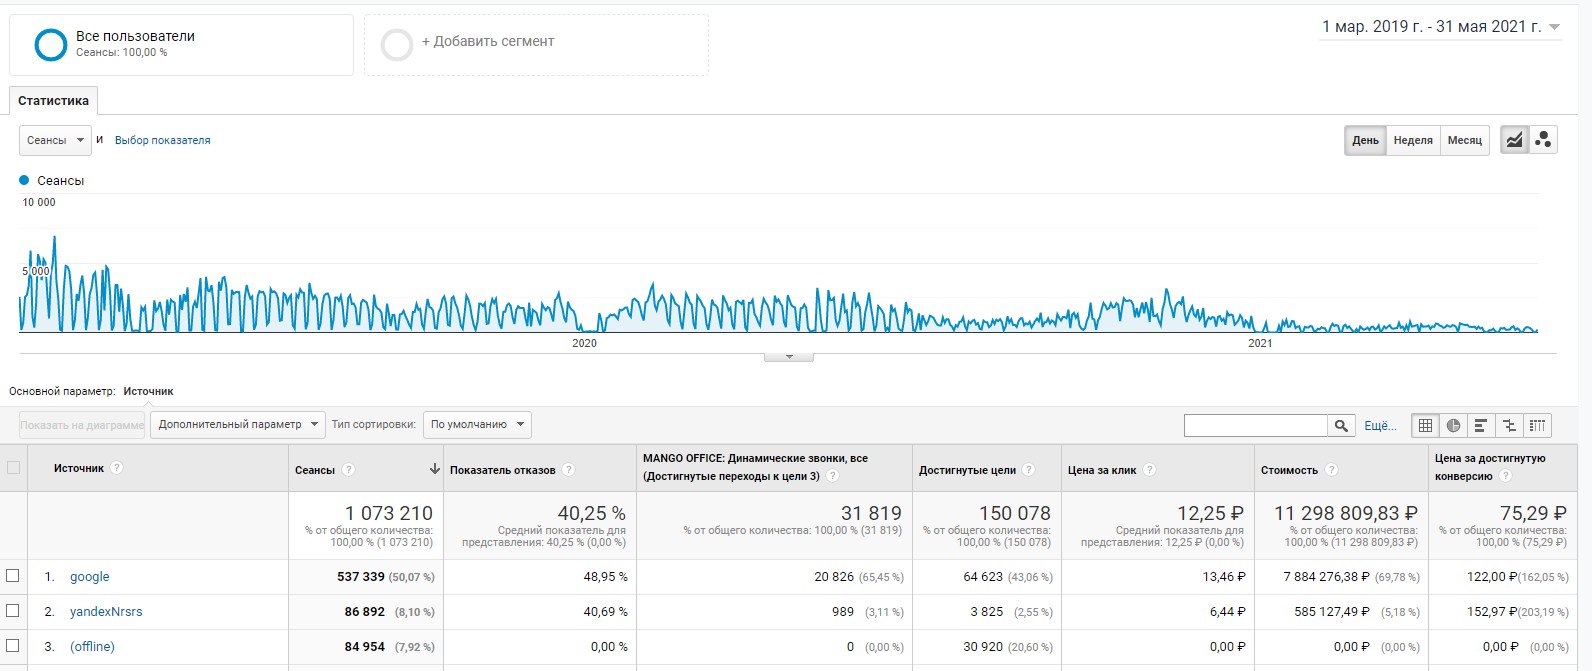Toggle the select-all checkbox in table header
Viewport: 1592px width, 671px height.
13,468
